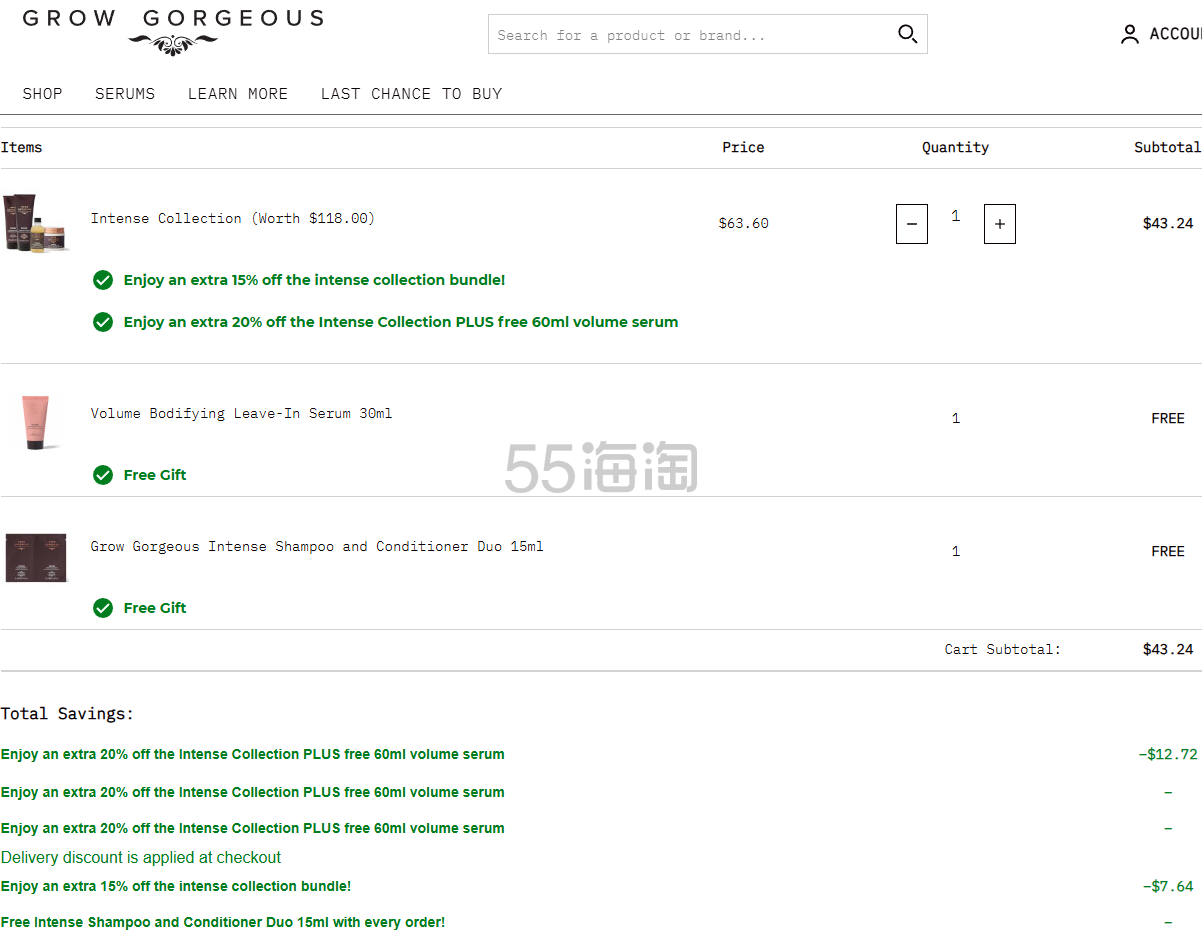Select 'Enjoy an extra 20% off' item message

[401, 322]
